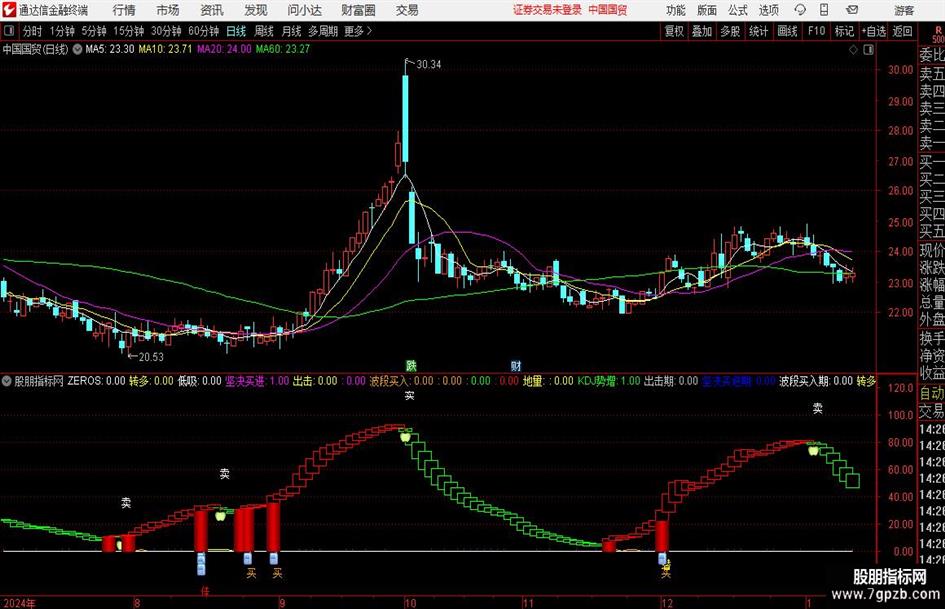Screen dimensions: 945x609
Task: Click the 统计 toolbar button
Action: tap(758, 31)
